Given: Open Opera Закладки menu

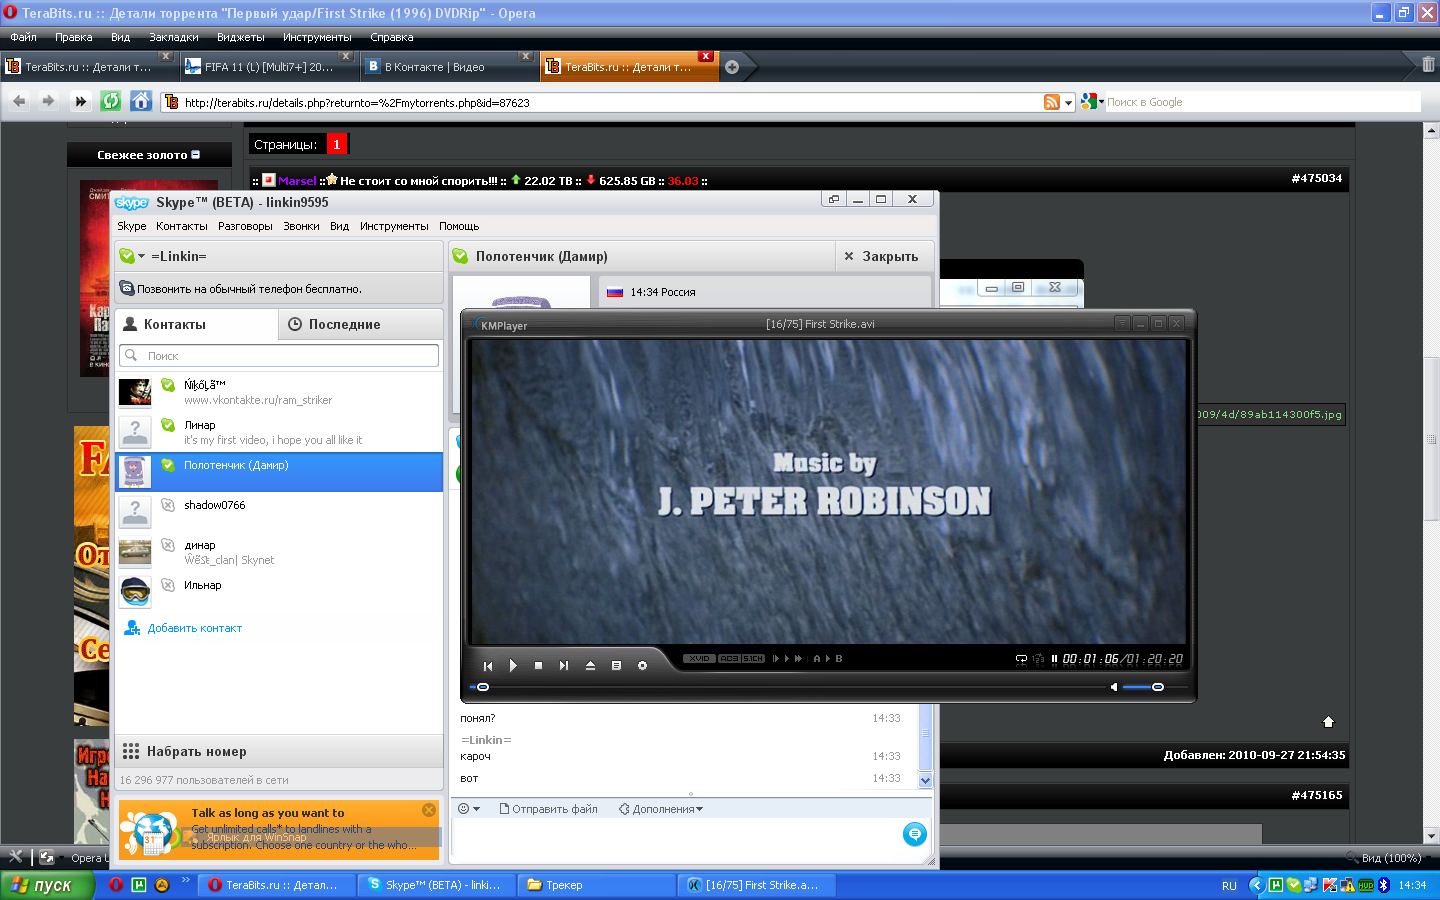Looking at the screenshot, I should pos(174,37).
